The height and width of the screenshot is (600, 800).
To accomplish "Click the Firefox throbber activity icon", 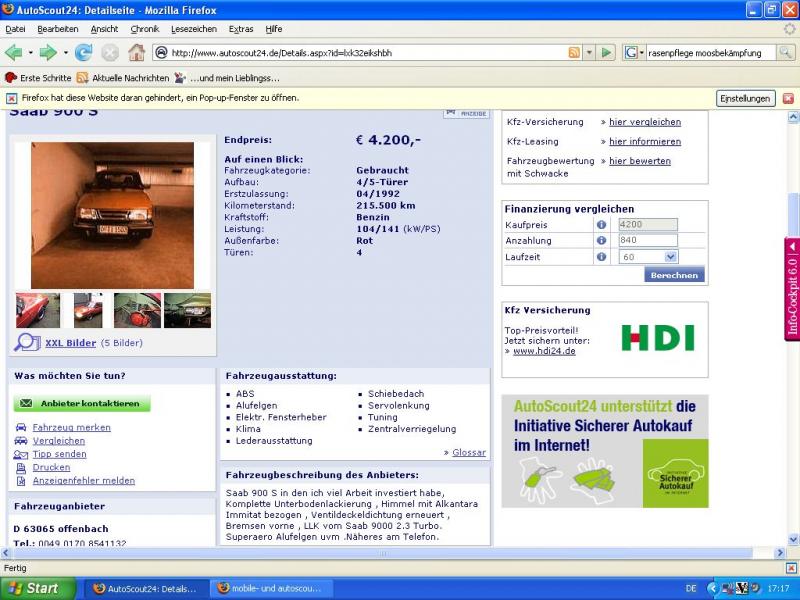I will click(x=789, y=29).
